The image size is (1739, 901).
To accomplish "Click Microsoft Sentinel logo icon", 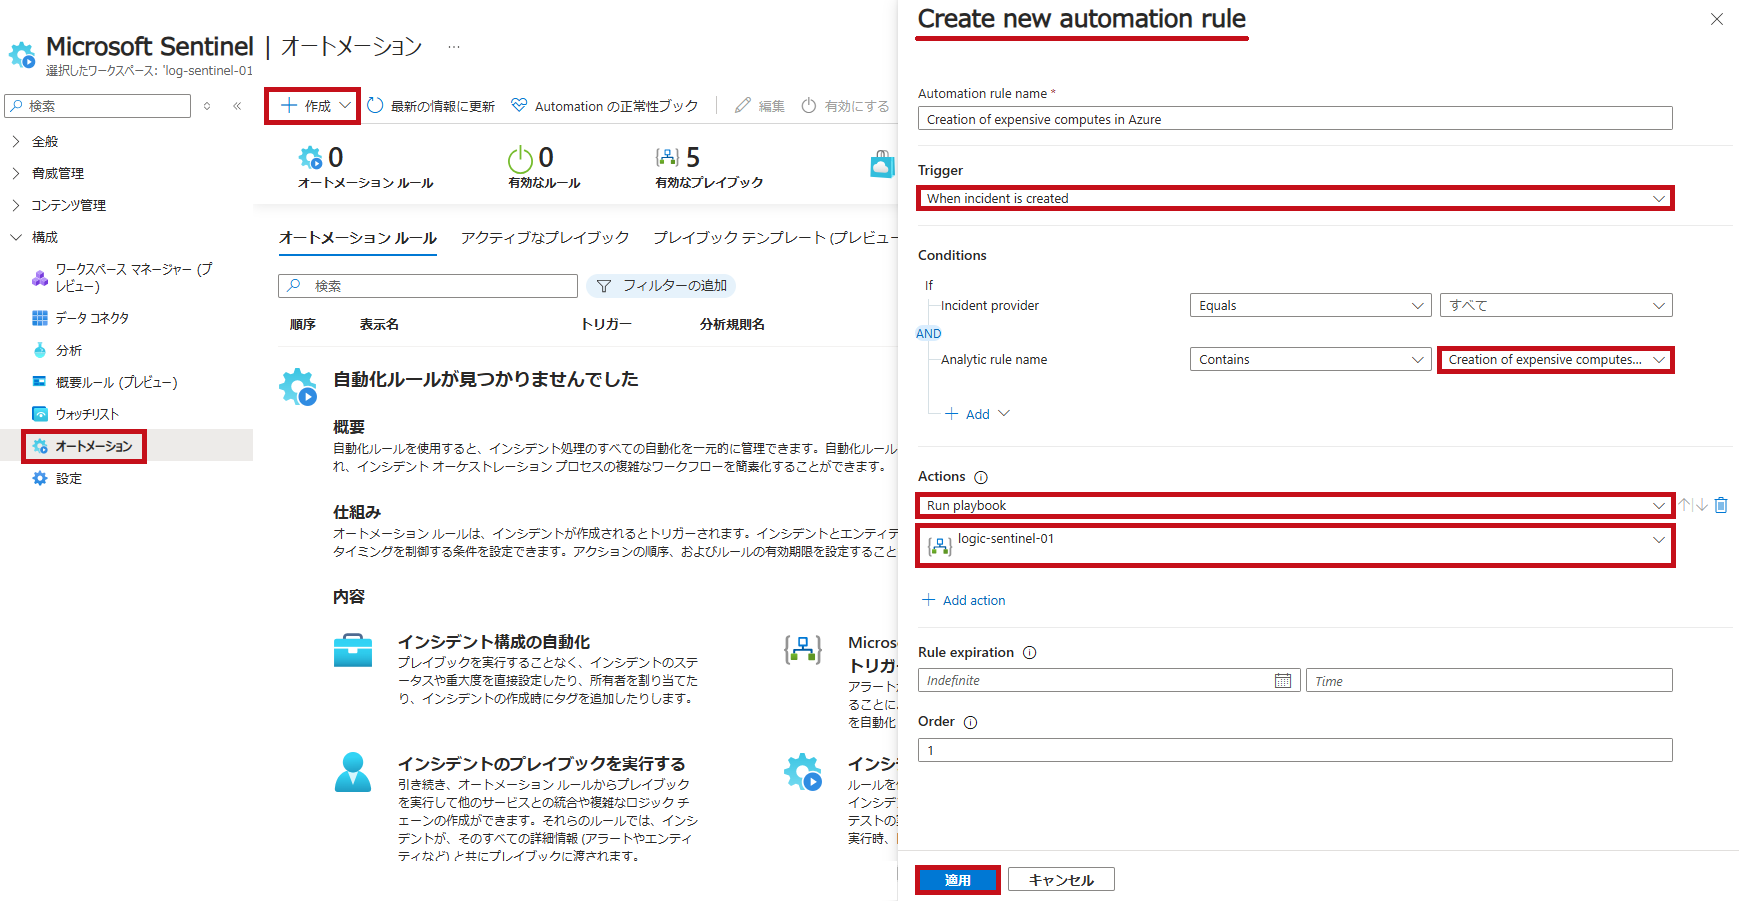I will (x=22, y=55).
